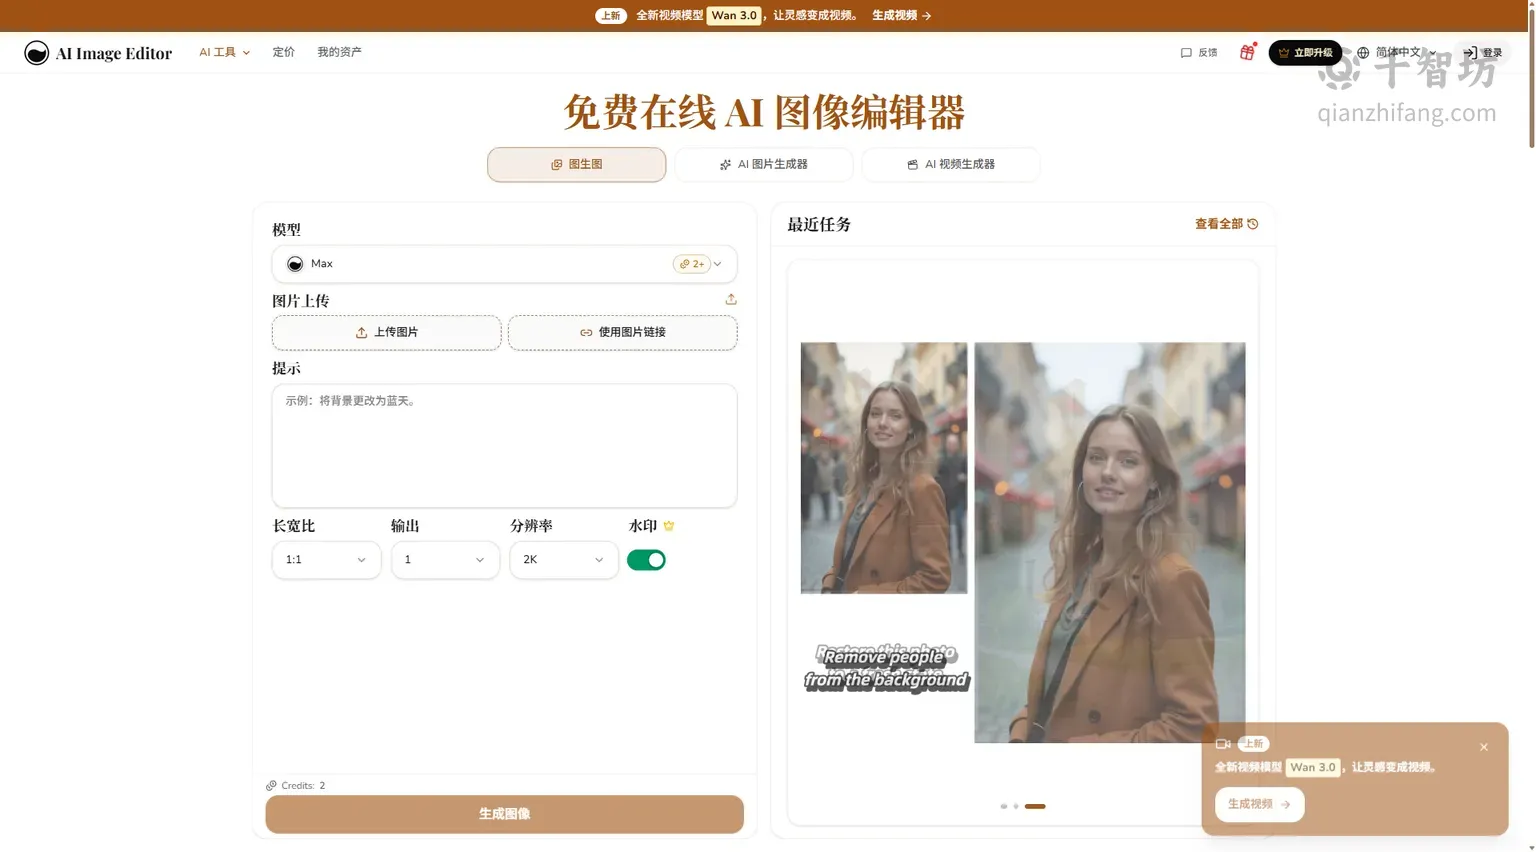Choose 使用图片链接 image link option
The height and width of the screenshot is (852, 1536).
[622, 333]
